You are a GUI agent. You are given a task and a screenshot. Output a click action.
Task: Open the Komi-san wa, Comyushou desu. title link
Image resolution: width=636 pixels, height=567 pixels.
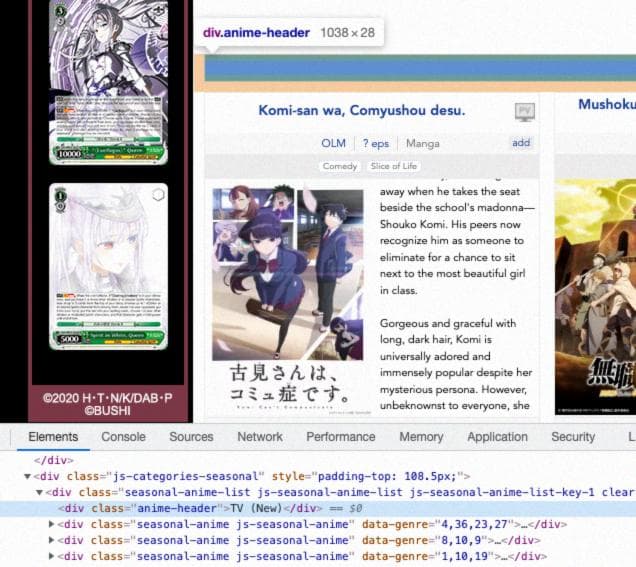pos(361,110)
